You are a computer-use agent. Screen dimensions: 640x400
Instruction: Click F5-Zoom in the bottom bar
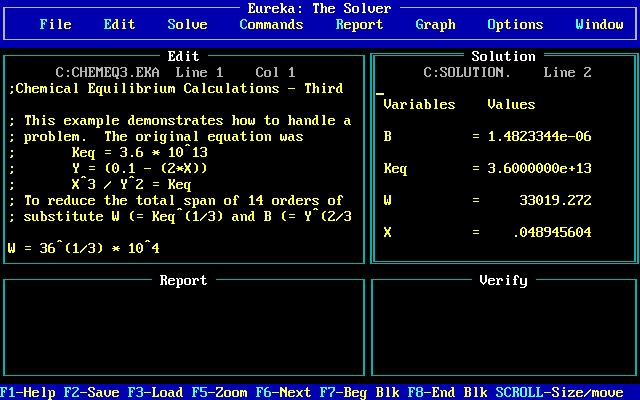click(220, 392)
